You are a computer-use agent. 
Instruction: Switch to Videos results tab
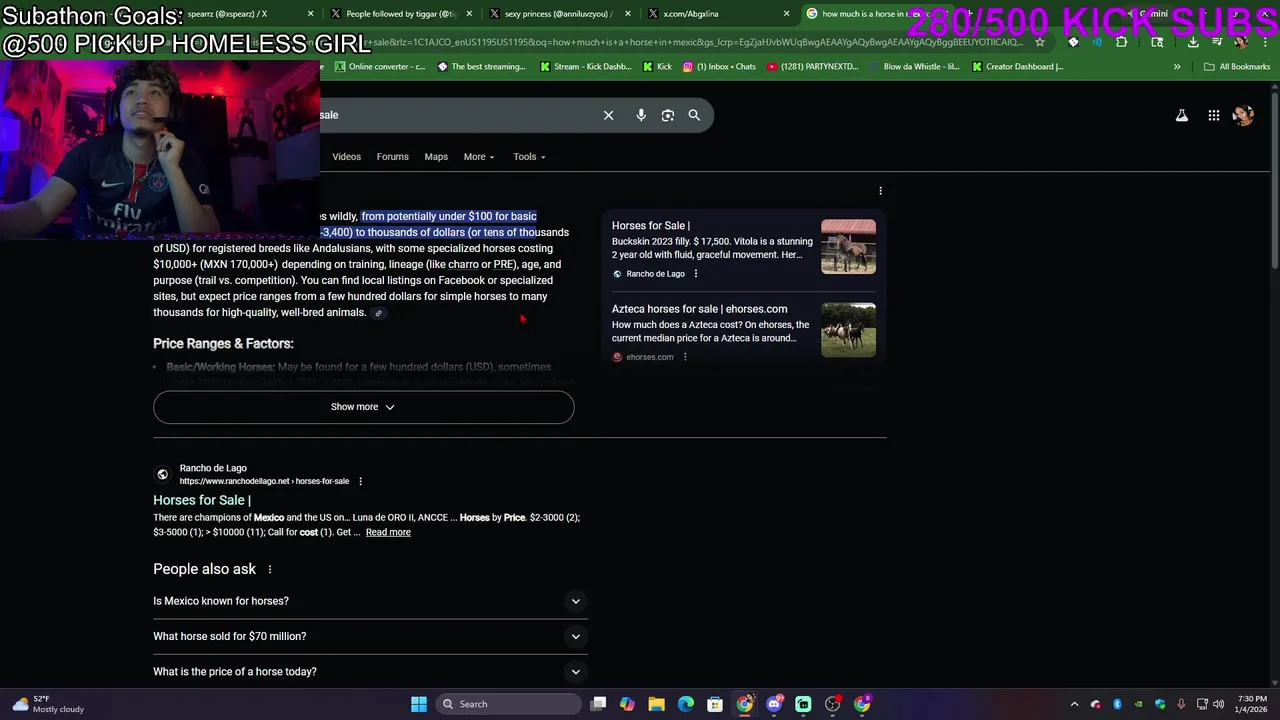click(346, 157)
